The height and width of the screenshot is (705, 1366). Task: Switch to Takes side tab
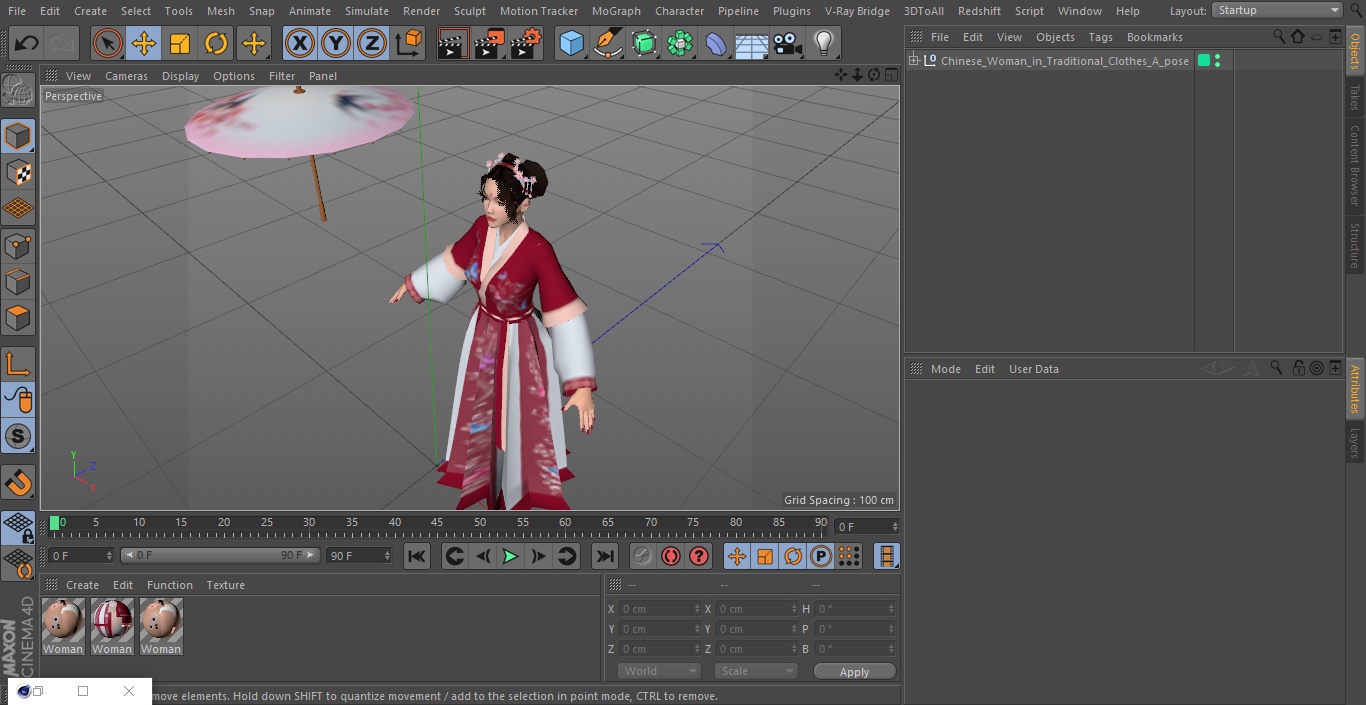(1355, 97)
